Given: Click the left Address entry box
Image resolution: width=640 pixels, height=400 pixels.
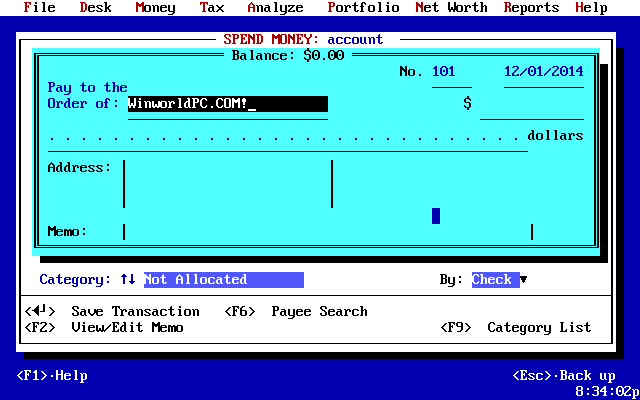Looking at the screenshot, I should point(228,184).
